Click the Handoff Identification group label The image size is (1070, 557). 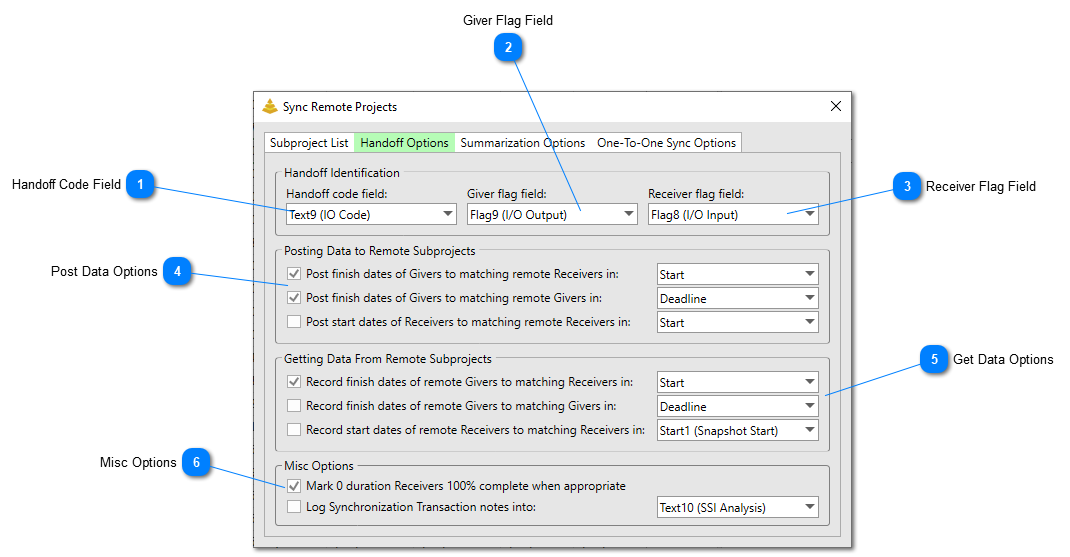coord(342,173)
